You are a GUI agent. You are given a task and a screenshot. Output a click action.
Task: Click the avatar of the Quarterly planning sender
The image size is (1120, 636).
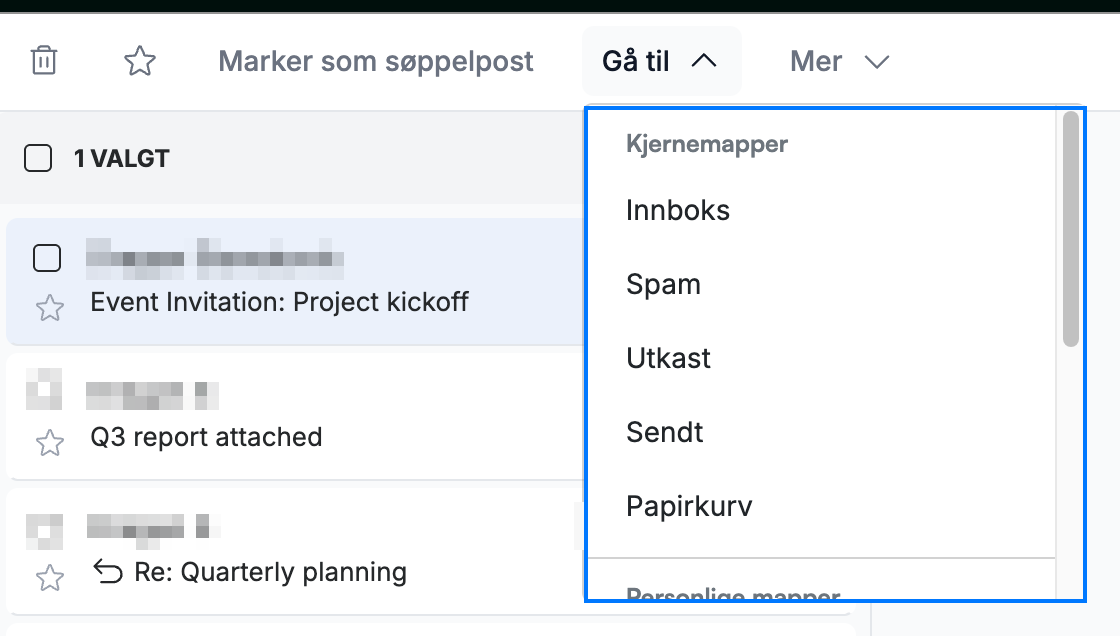(44, 531)
